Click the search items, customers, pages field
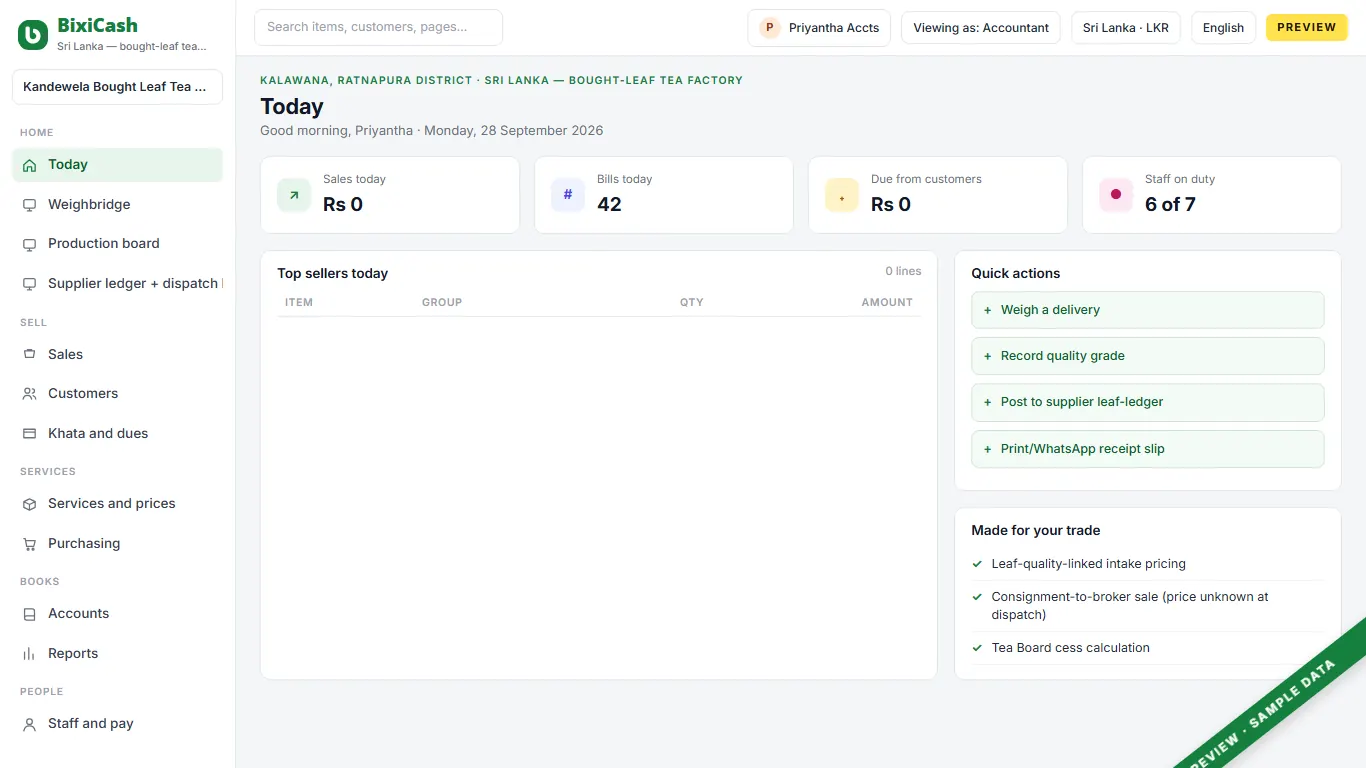1366x768 pixels. pyautogui.click(x=378, y=28)
